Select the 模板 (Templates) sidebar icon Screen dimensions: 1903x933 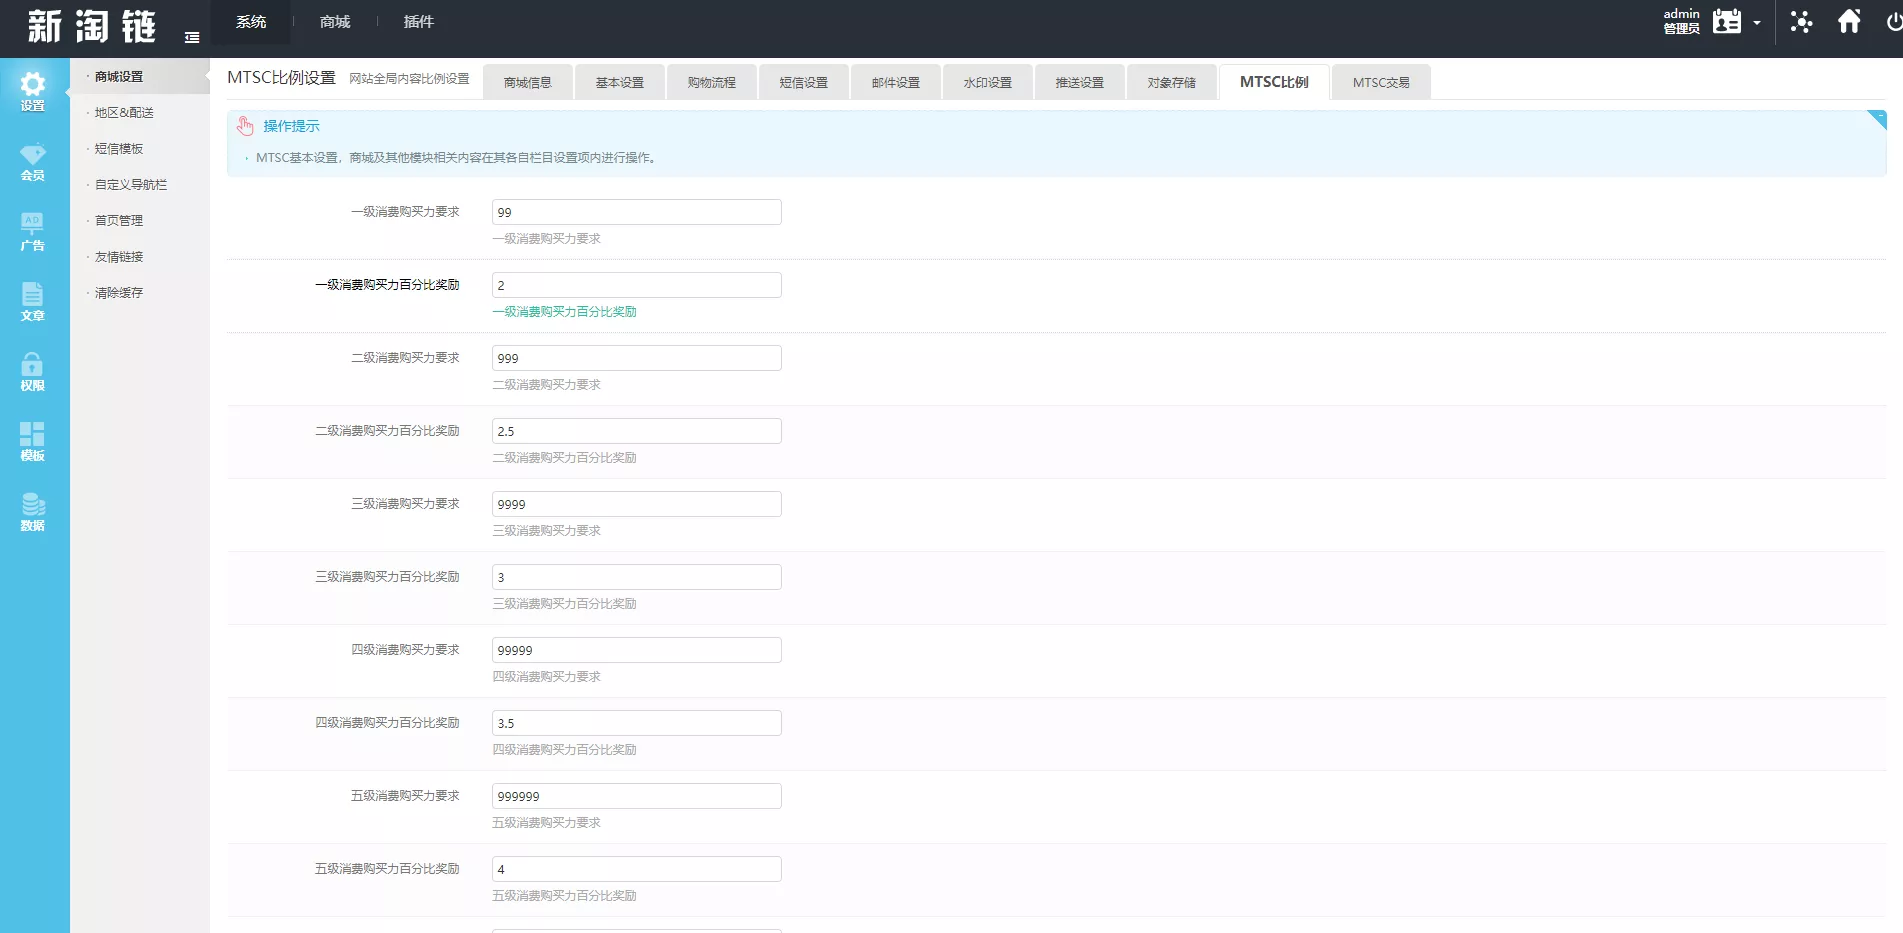click(x=33, y=441)
